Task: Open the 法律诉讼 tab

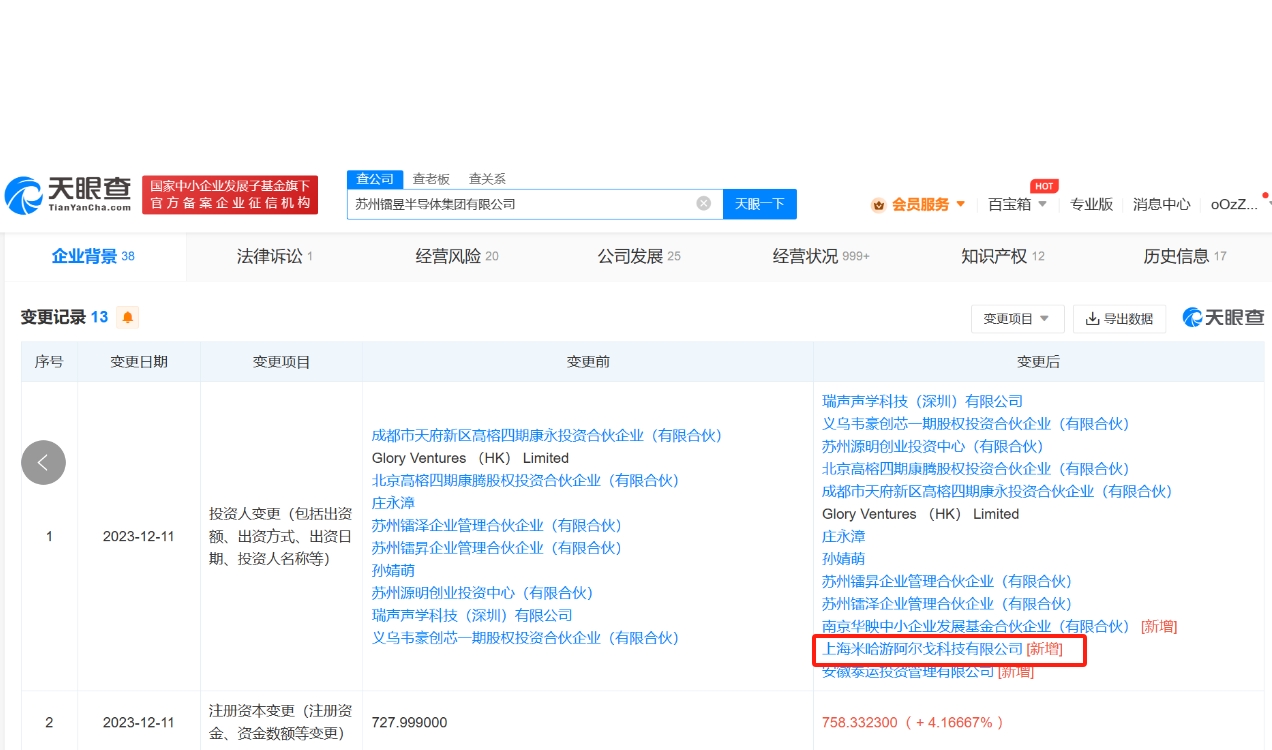Action: [275, 256]
